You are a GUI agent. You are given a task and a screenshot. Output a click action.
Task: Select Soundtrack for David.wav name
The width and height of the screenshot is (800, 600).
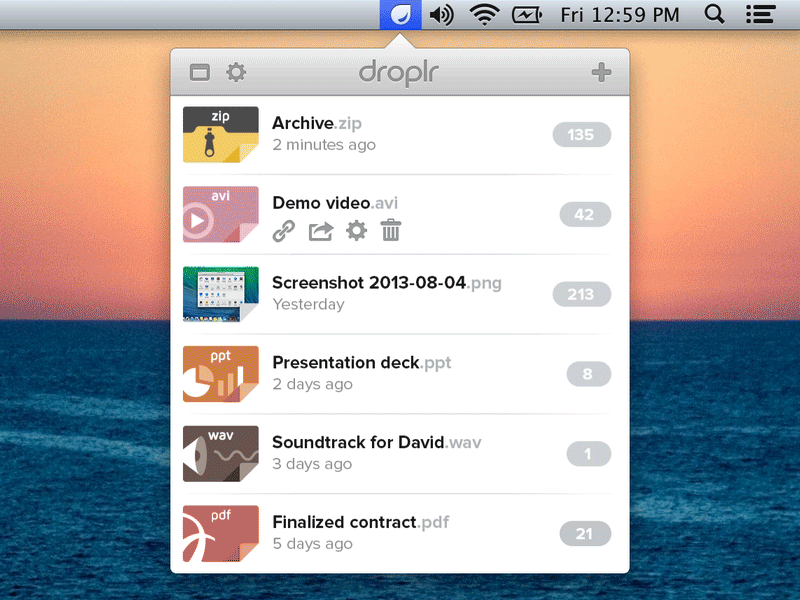(377, 442)
